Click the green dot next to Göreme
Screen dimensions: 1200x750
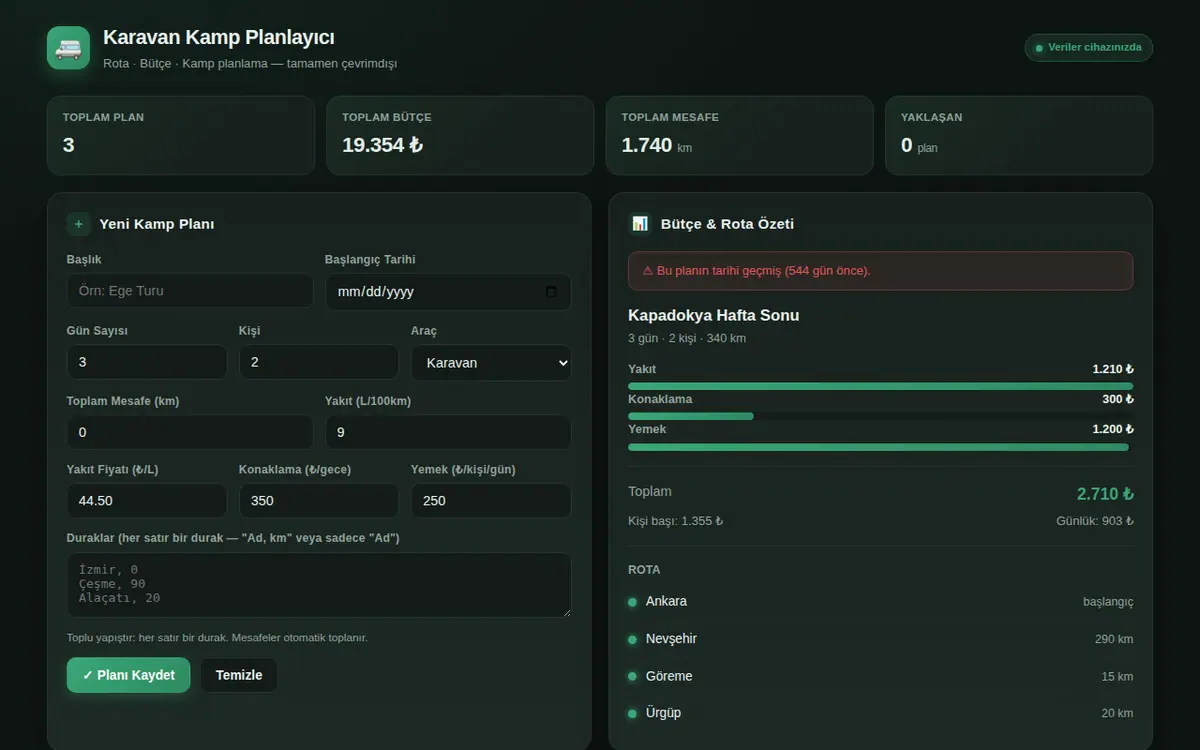pos(632,677)
